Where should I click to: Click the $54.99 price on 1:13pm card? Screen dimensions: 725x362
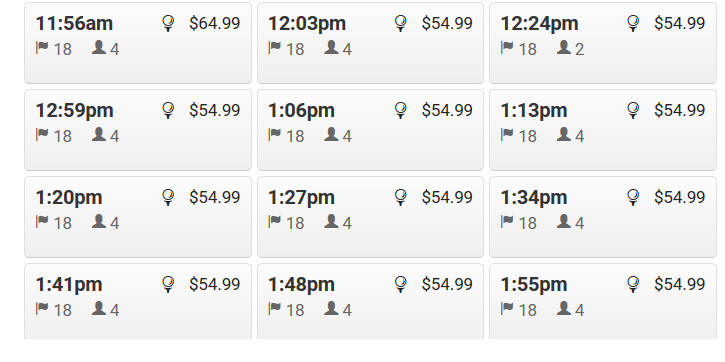click(680, 110)
